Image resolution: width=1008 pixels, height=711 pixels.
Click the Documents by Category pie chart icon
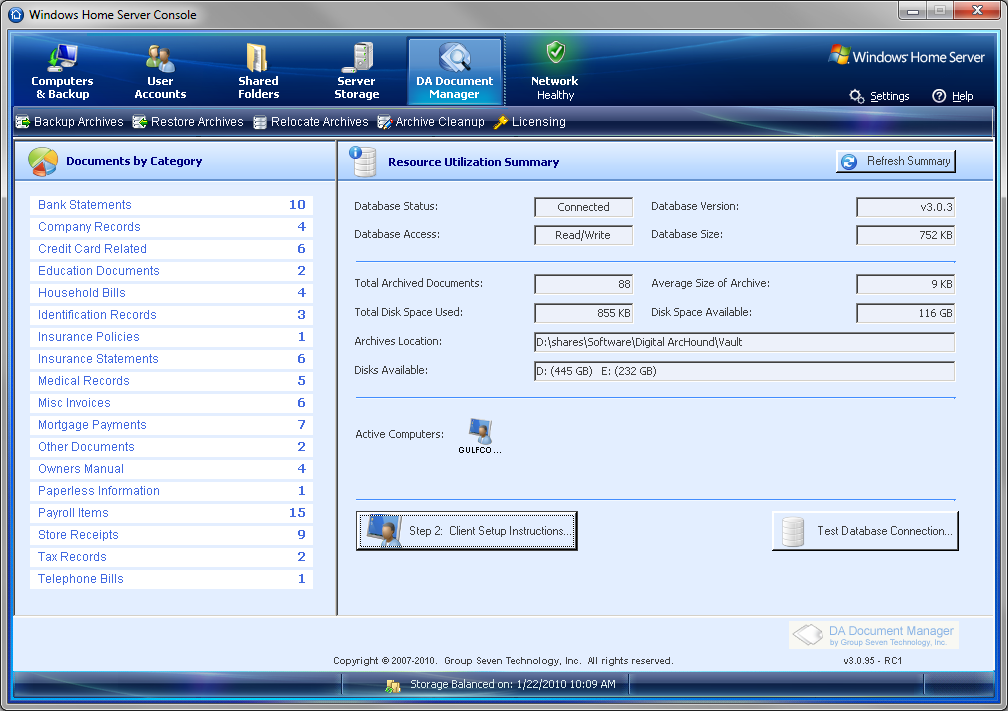[x=43, y=161]
